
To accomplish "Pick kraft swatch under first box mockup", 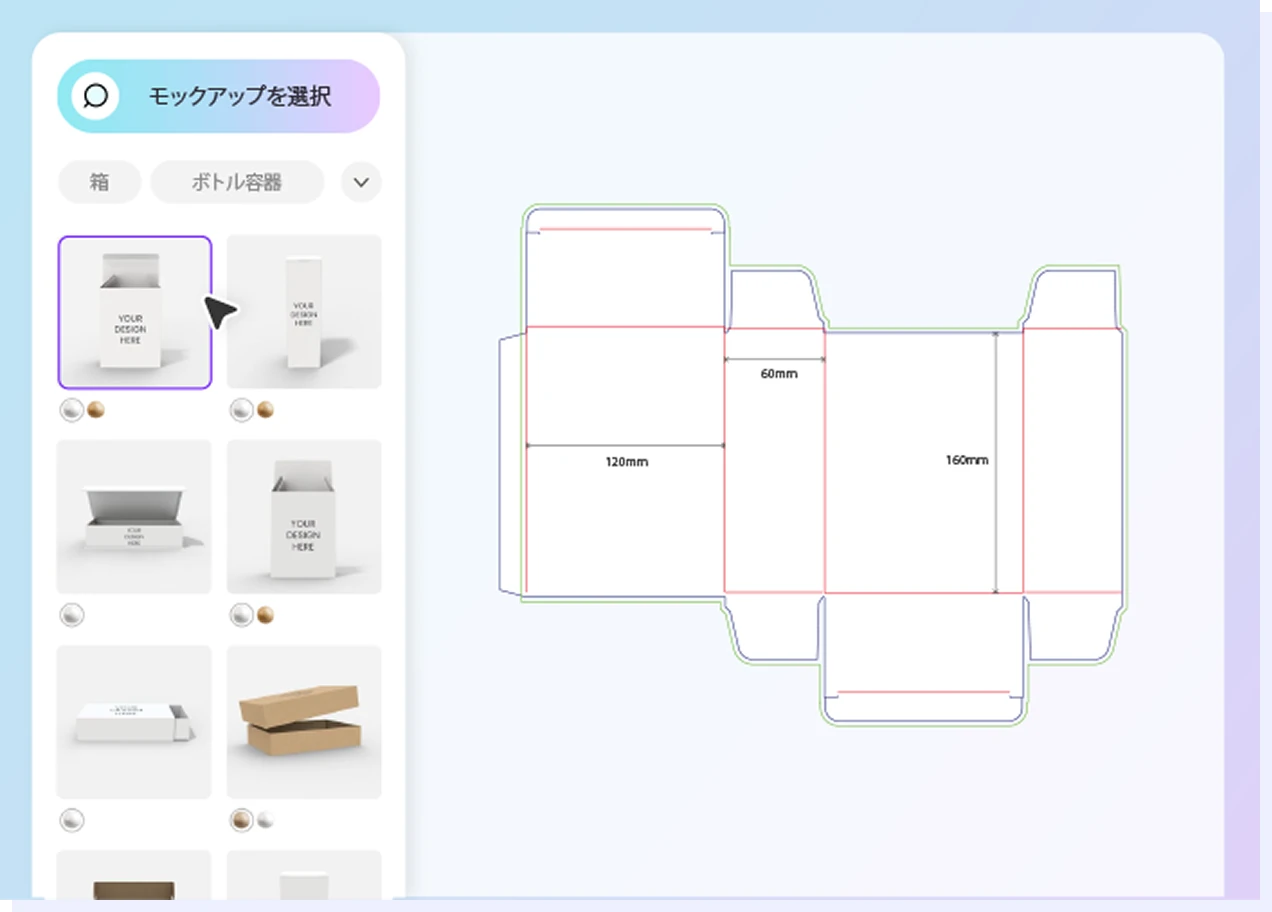I will [x=96, y=409].
